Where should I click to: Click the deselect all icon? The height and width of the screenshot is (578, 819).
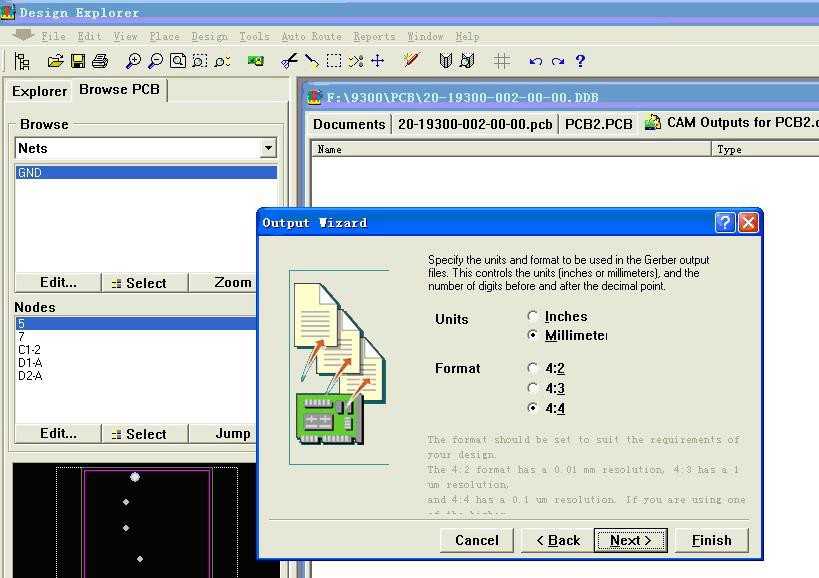click(356, 61)
